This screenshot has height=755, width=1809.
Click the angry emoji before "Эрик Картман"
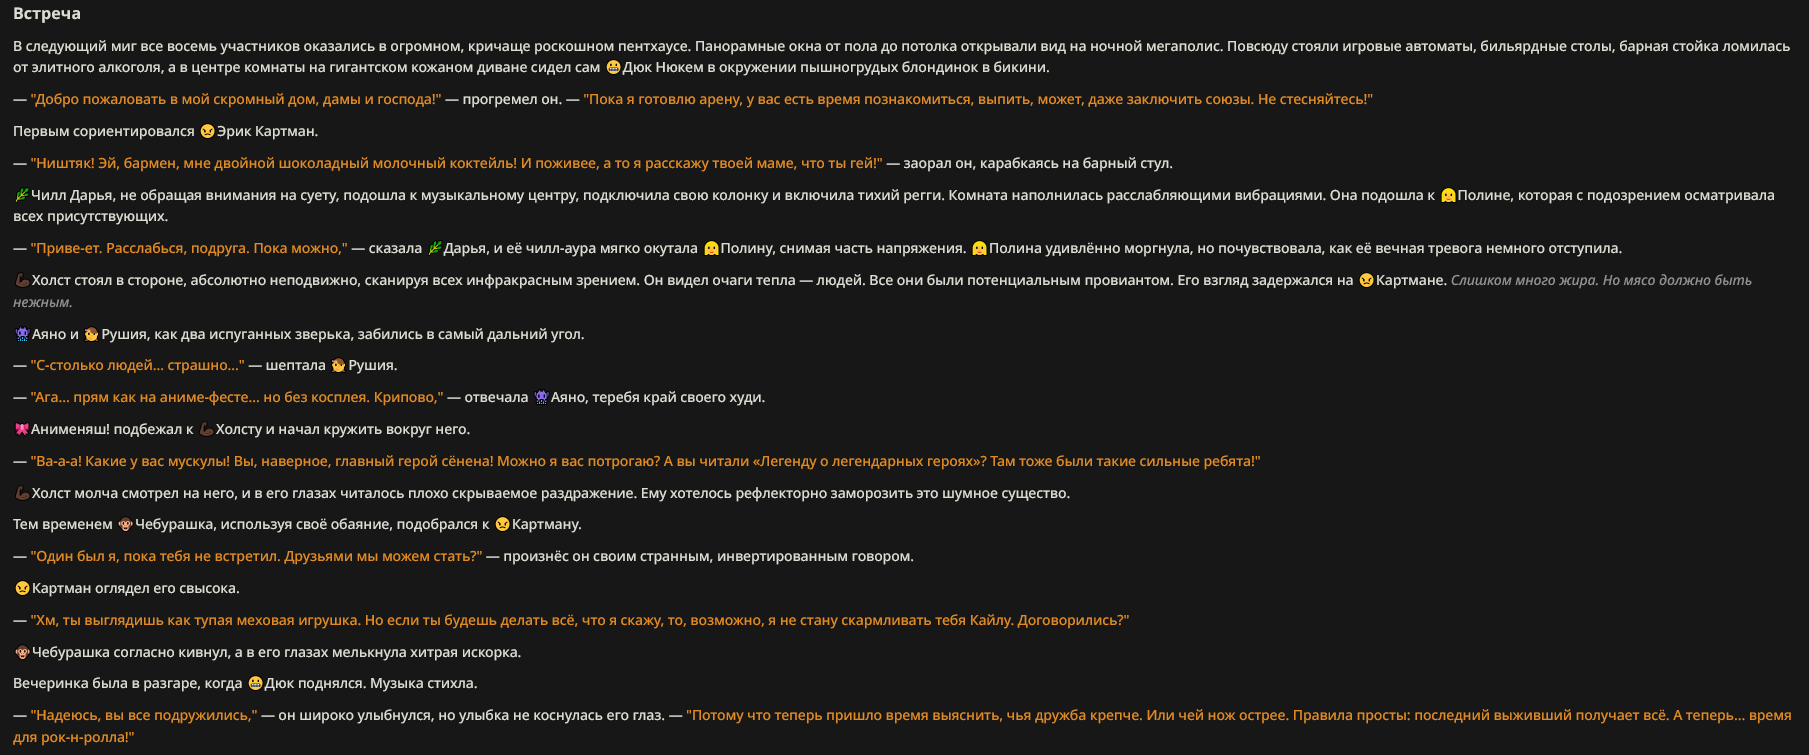click(x=207, y=131)
